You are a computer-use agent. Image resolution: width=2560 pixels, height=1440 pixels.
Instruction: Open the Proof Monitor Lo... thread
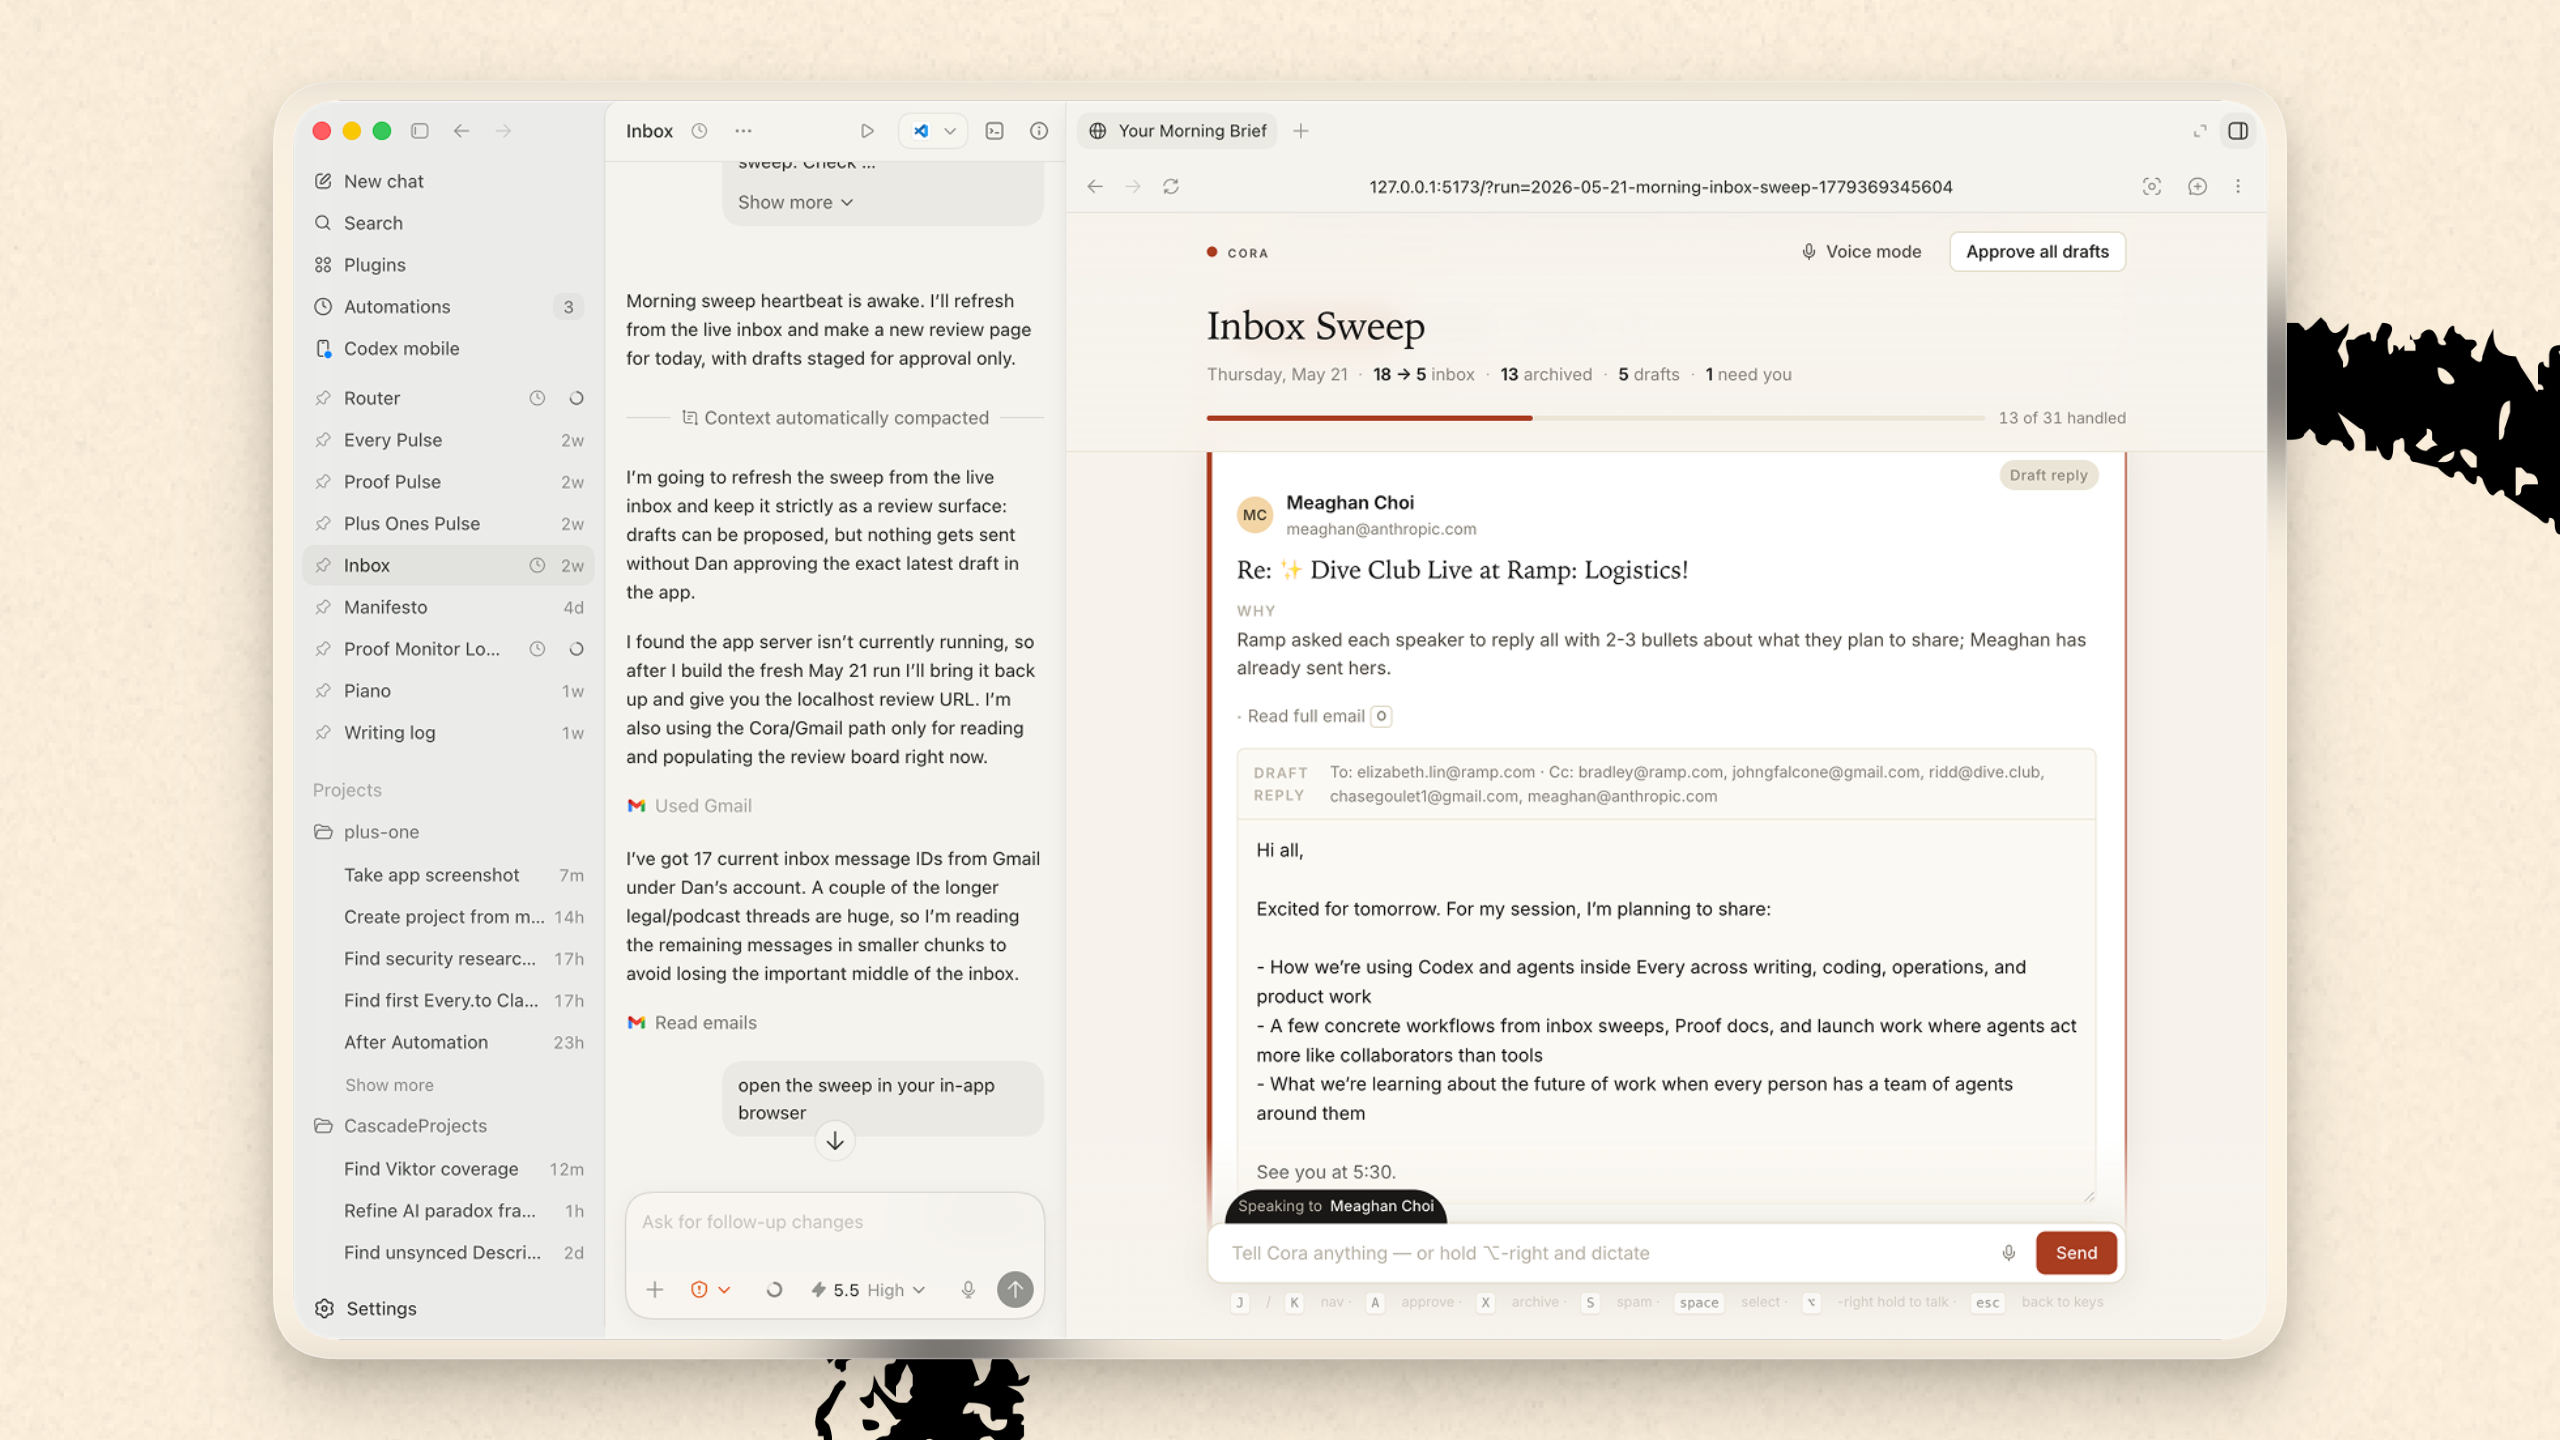(448, 649)
